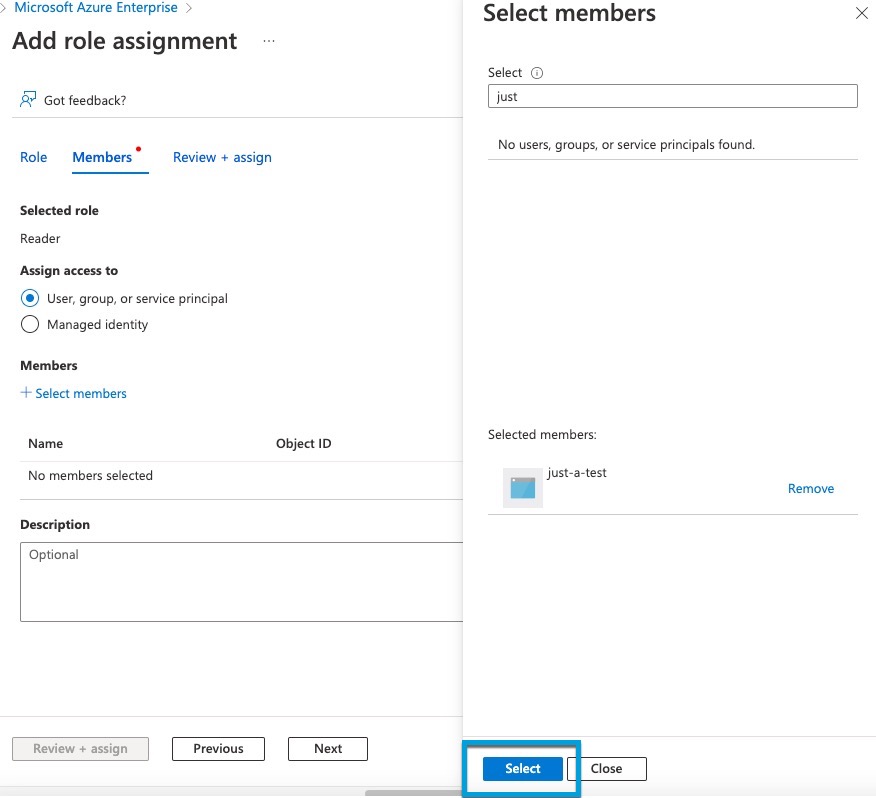The image size is (876, 798).
Task: Click the red dot on Members tab
Action: (137, 146)
